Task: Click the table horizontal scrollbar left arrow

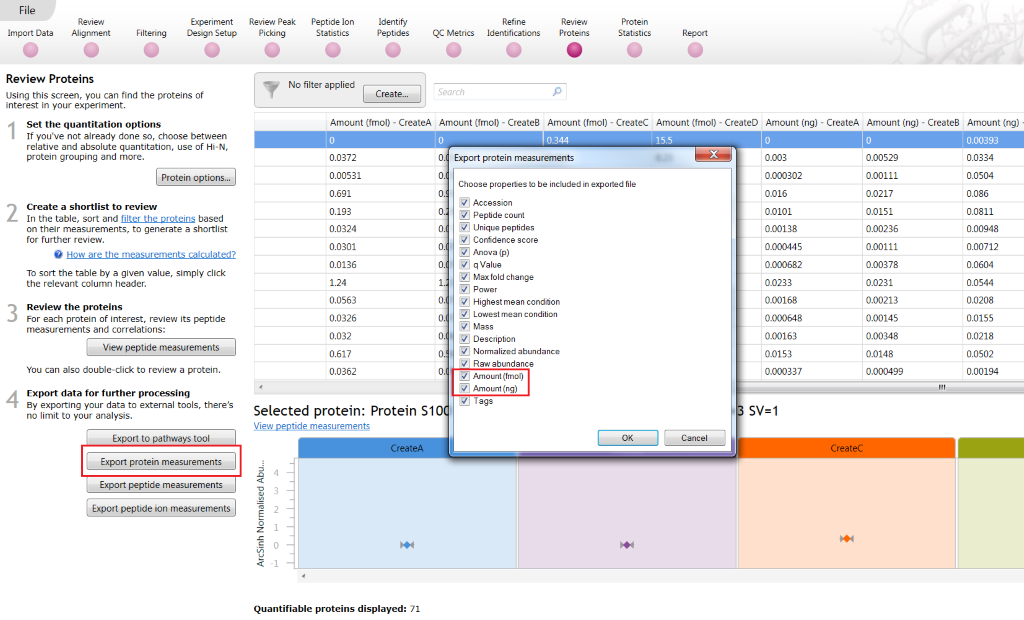Action: point(261,387)
